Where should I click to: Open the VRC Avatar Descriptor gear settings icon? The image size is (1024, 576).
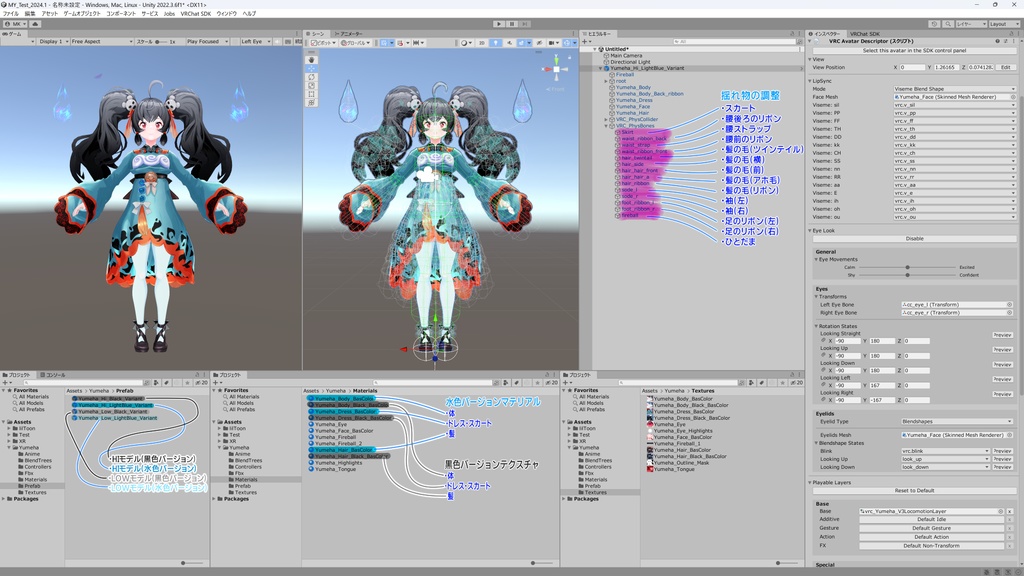[1005, 41]
